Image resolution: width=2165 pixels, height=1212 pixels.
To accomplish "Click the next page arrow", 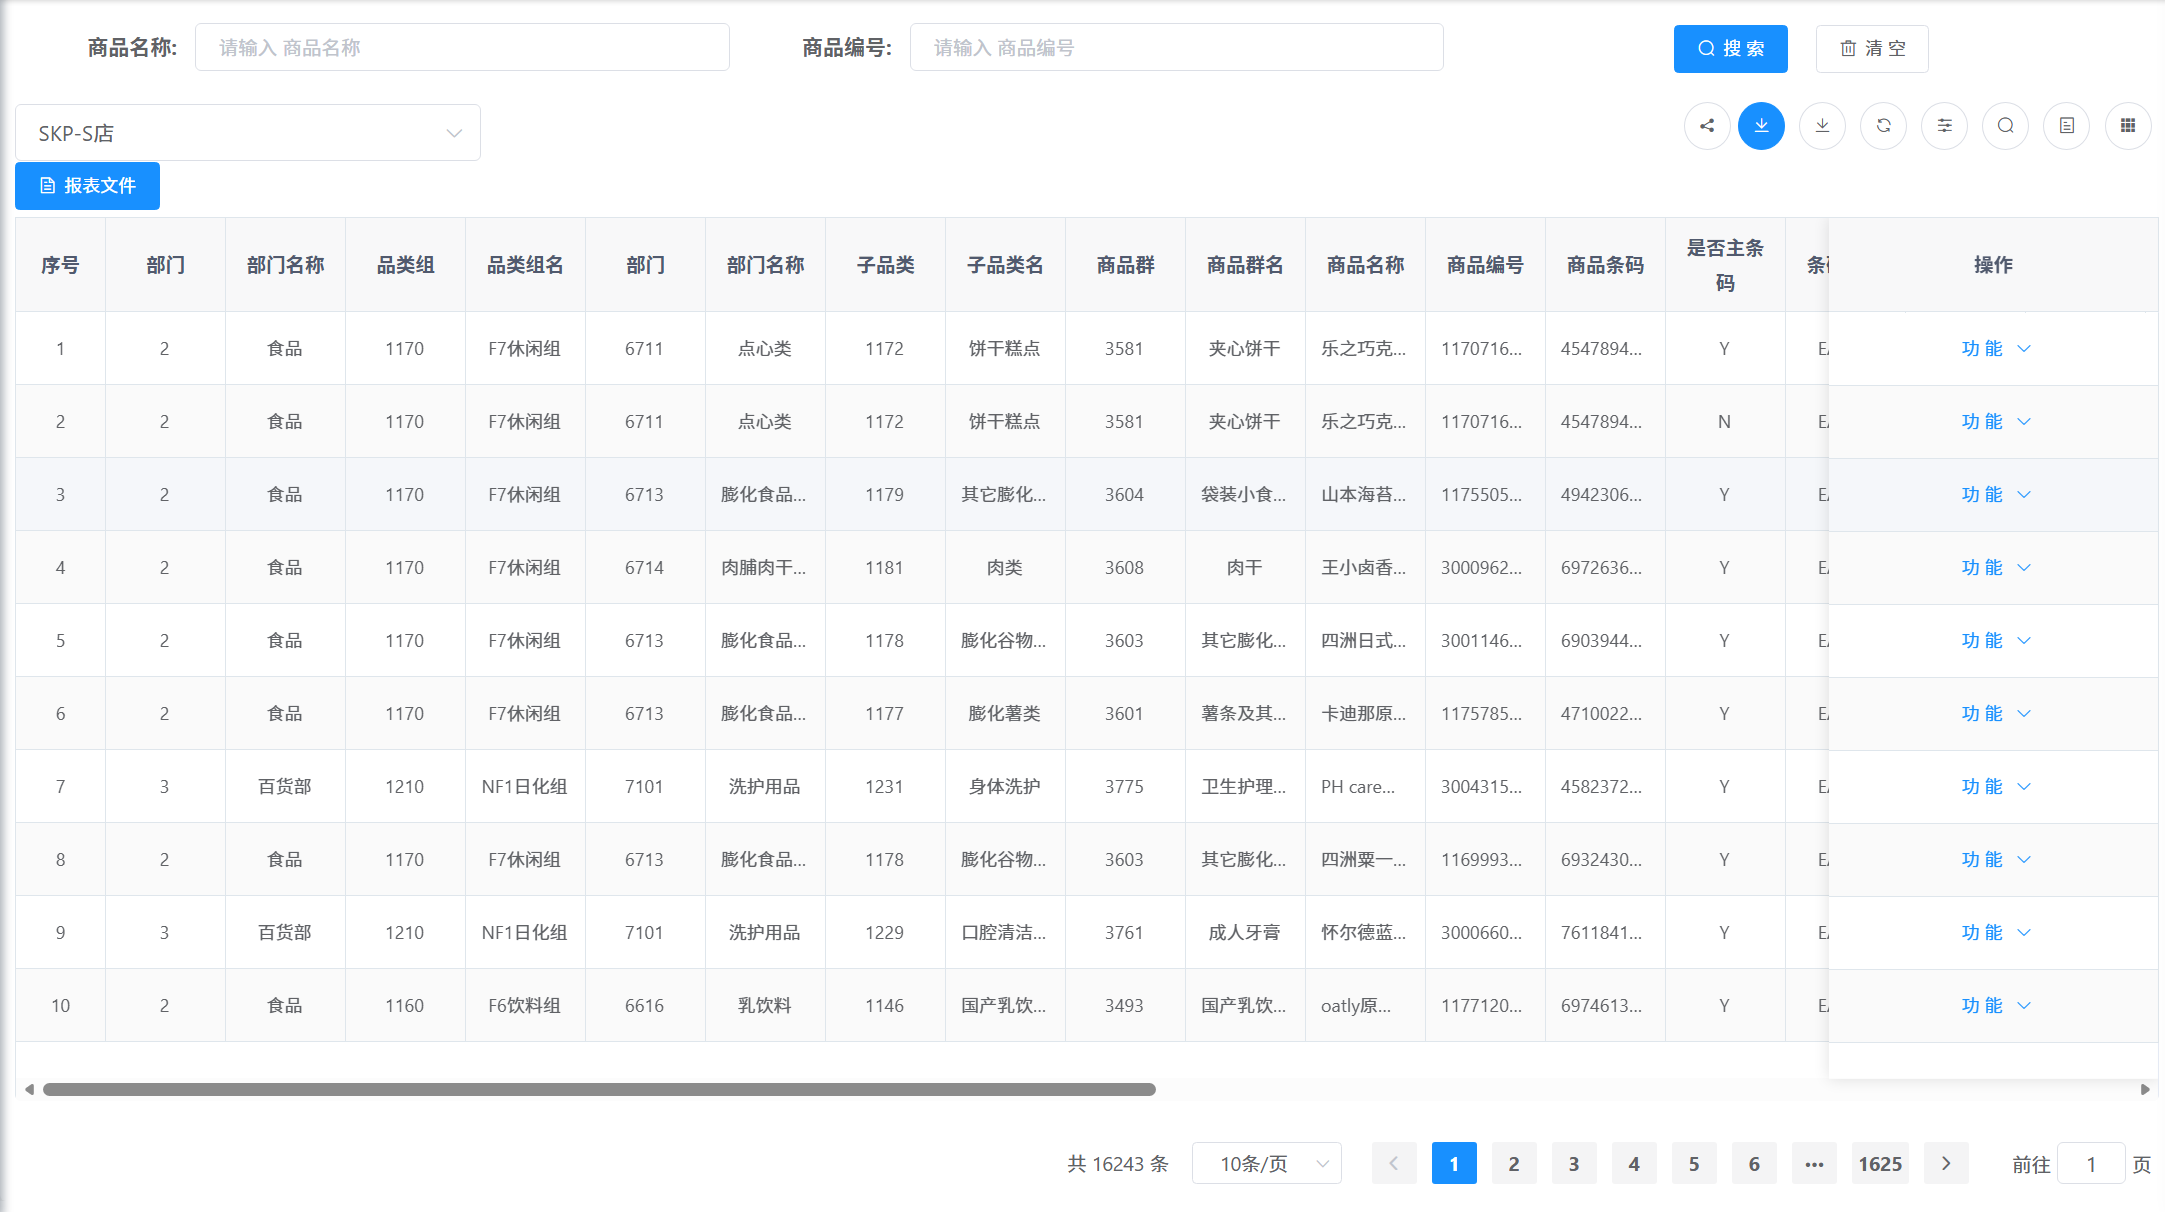I will 1946,1164.
